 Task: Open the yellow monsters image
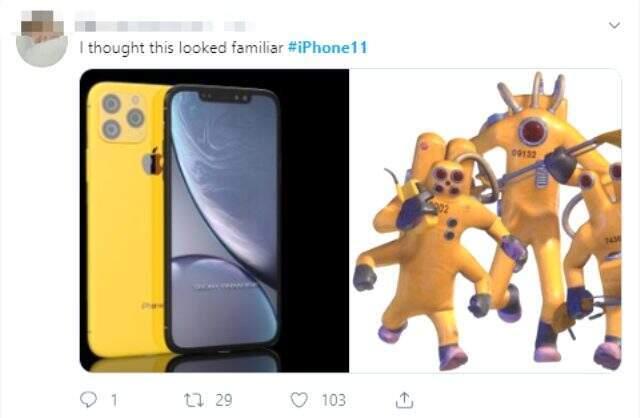click(485, 220)
